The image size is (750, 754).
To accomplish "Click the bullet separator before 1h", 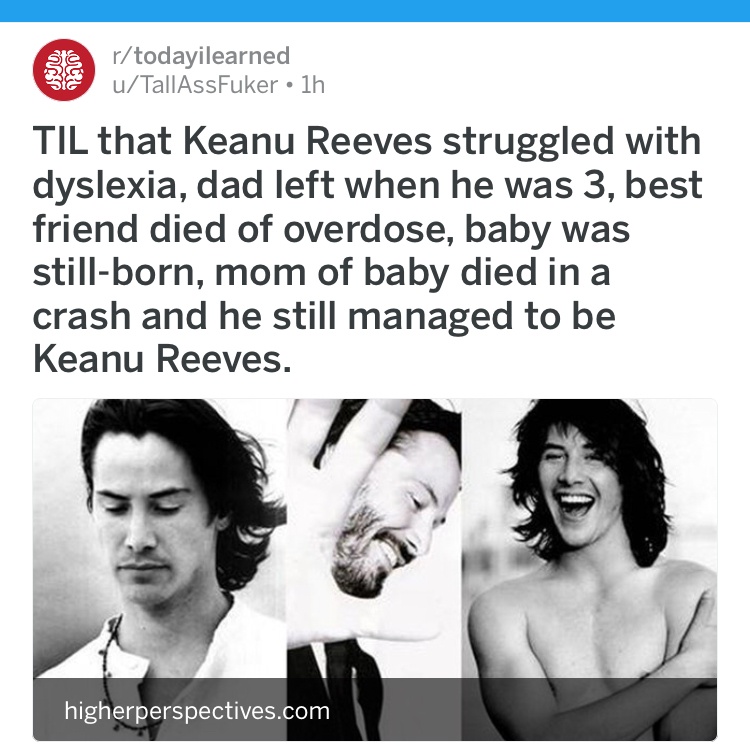I will click(288, 86).
